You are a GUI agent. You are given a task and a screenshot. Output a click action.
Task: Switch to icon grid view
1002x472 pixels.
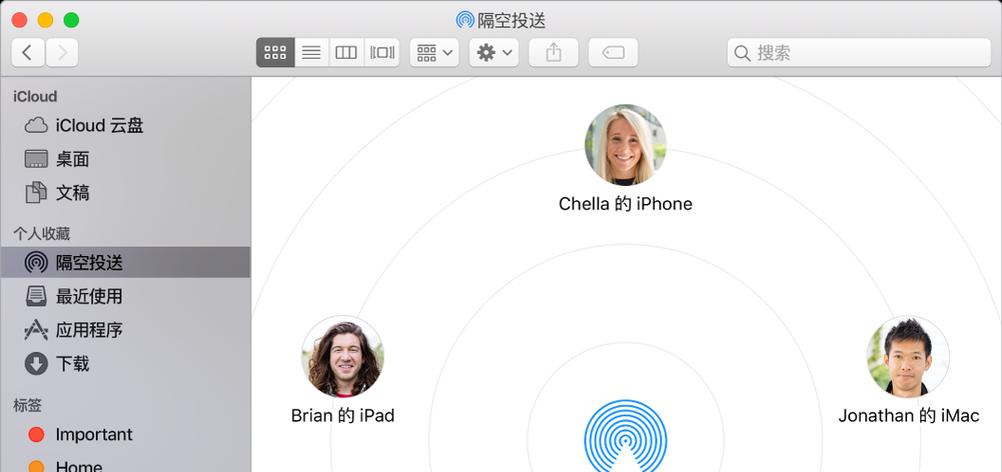coord(275,52)
